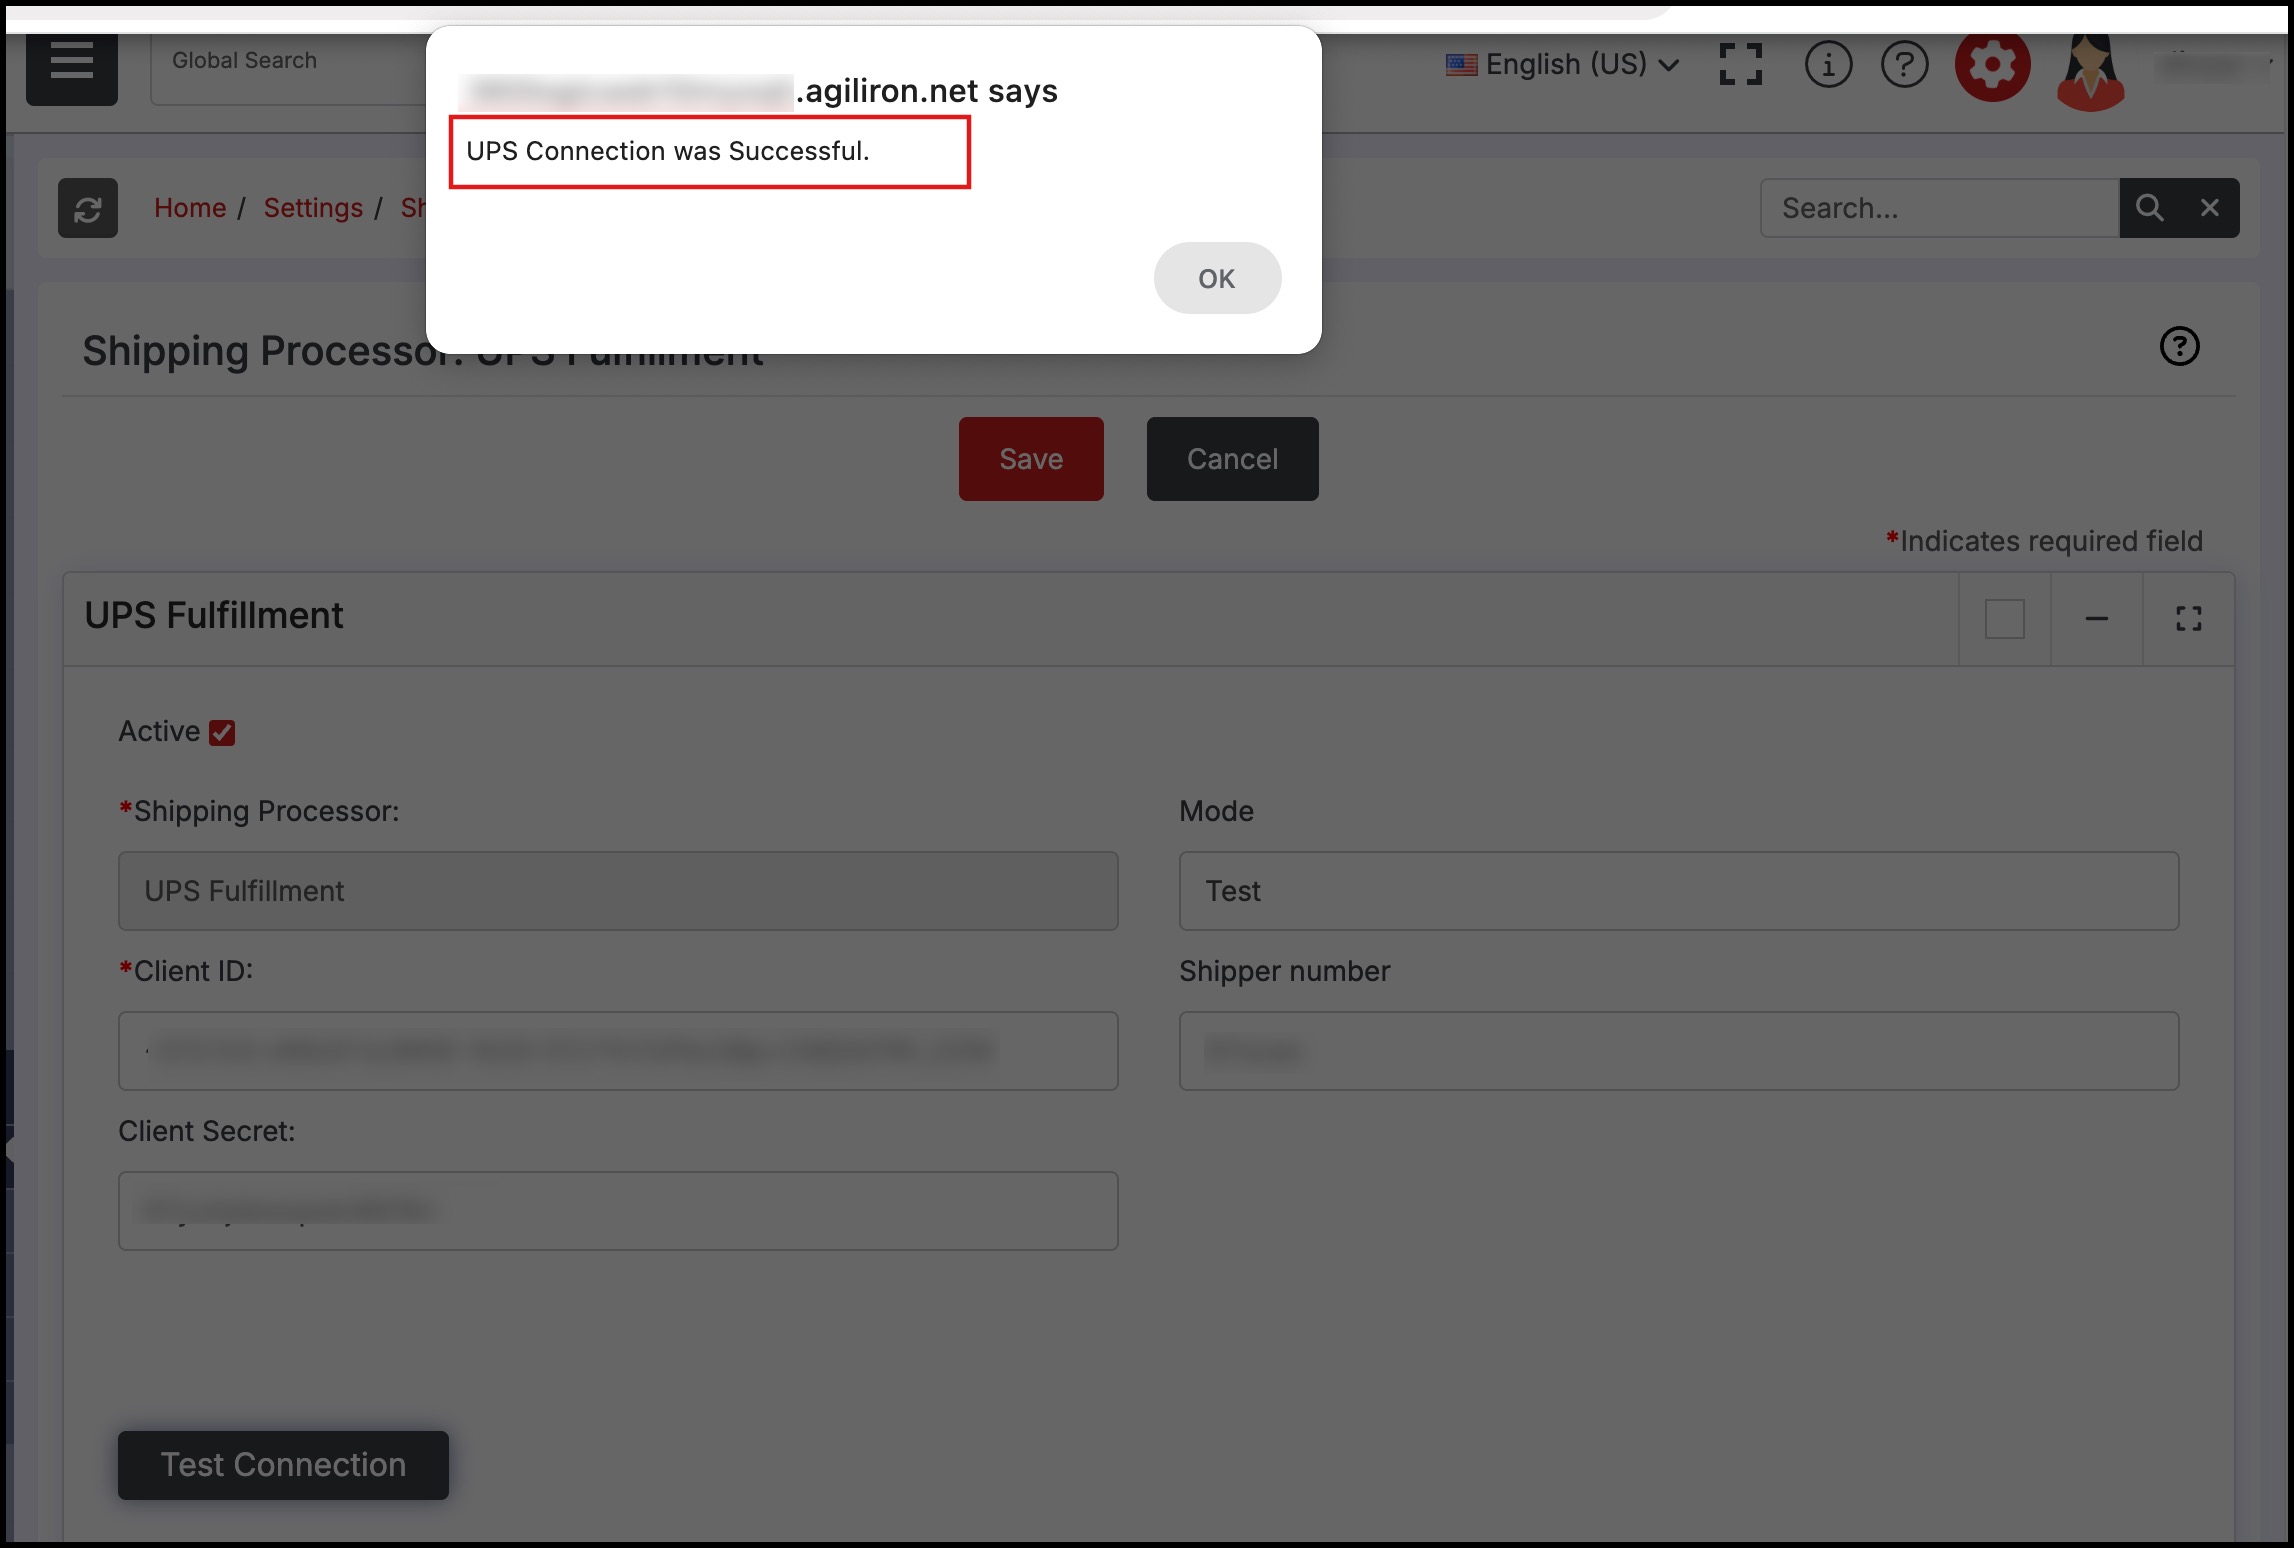Open the info circle icon
Screen dimensions: 2294x1548
point(1828,66)
